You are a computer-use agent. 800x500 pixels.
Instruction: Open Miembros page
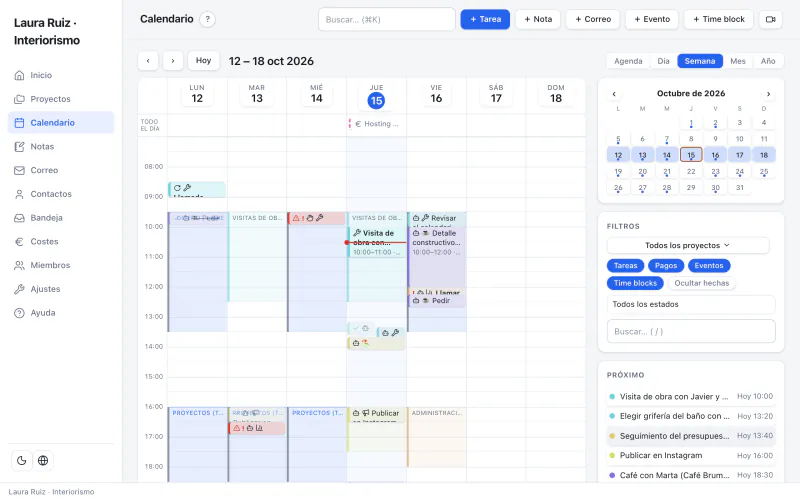(61, 265)
